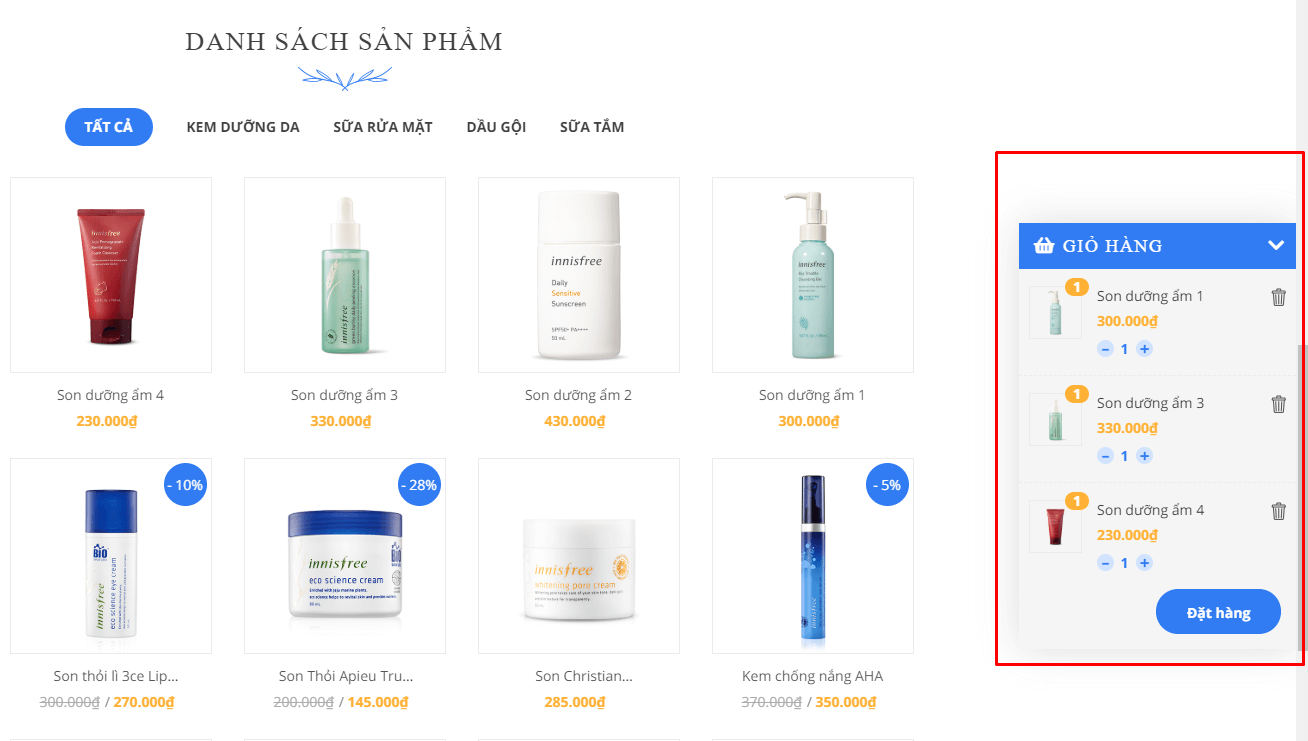The height and width of the screenshot is (741, 1308).
Task: Open Kem chống nắng AHA product link
Action: coord(812,676)
